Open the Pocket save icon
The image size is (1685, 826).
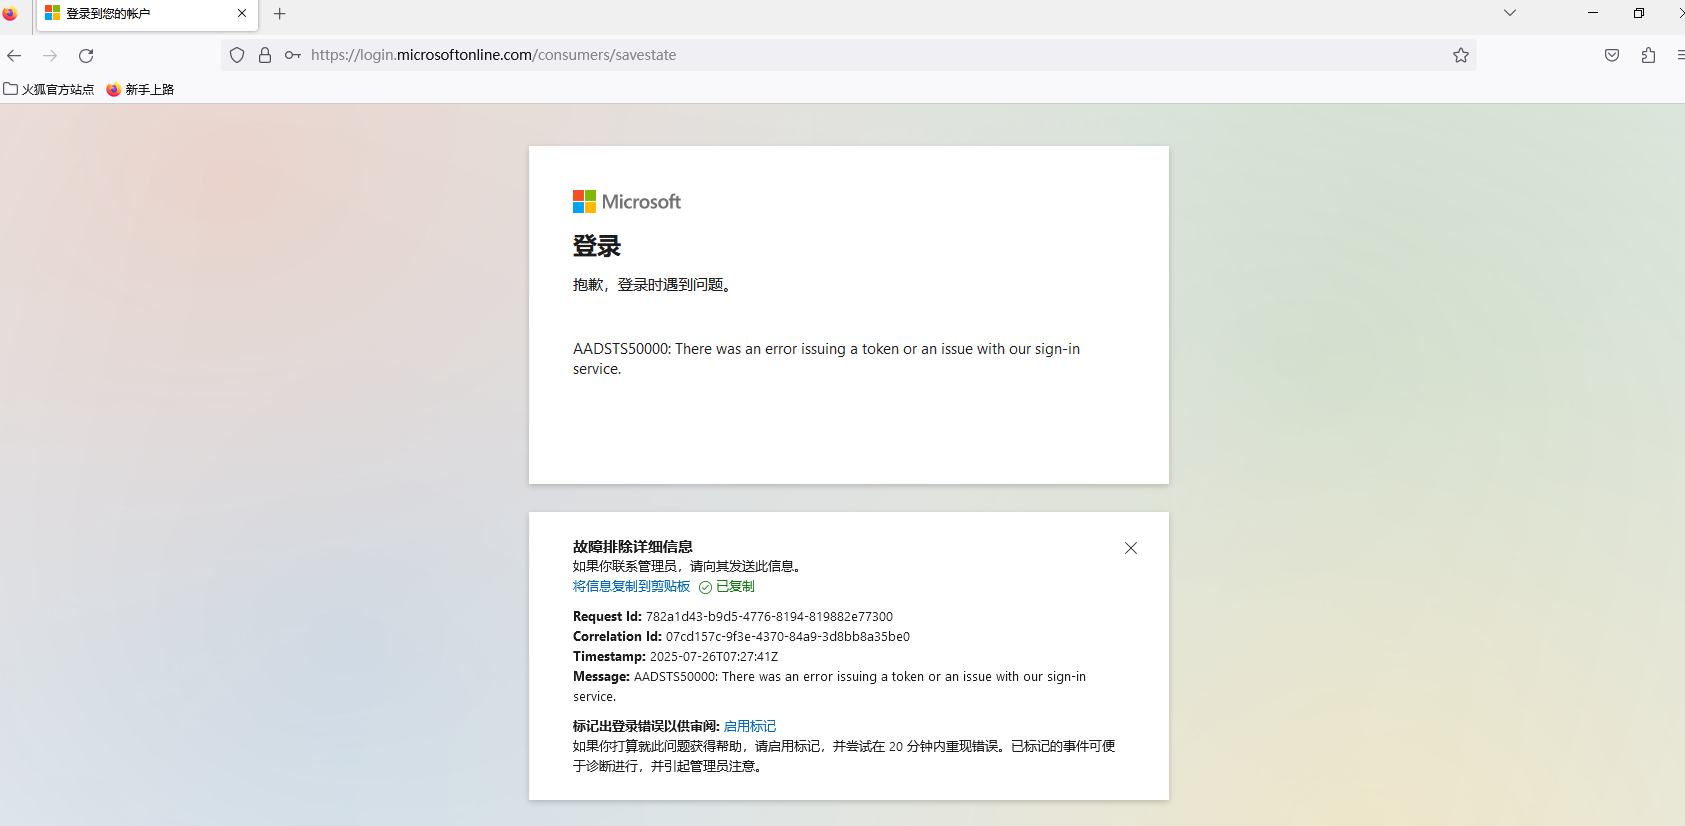coord(1612,55)
